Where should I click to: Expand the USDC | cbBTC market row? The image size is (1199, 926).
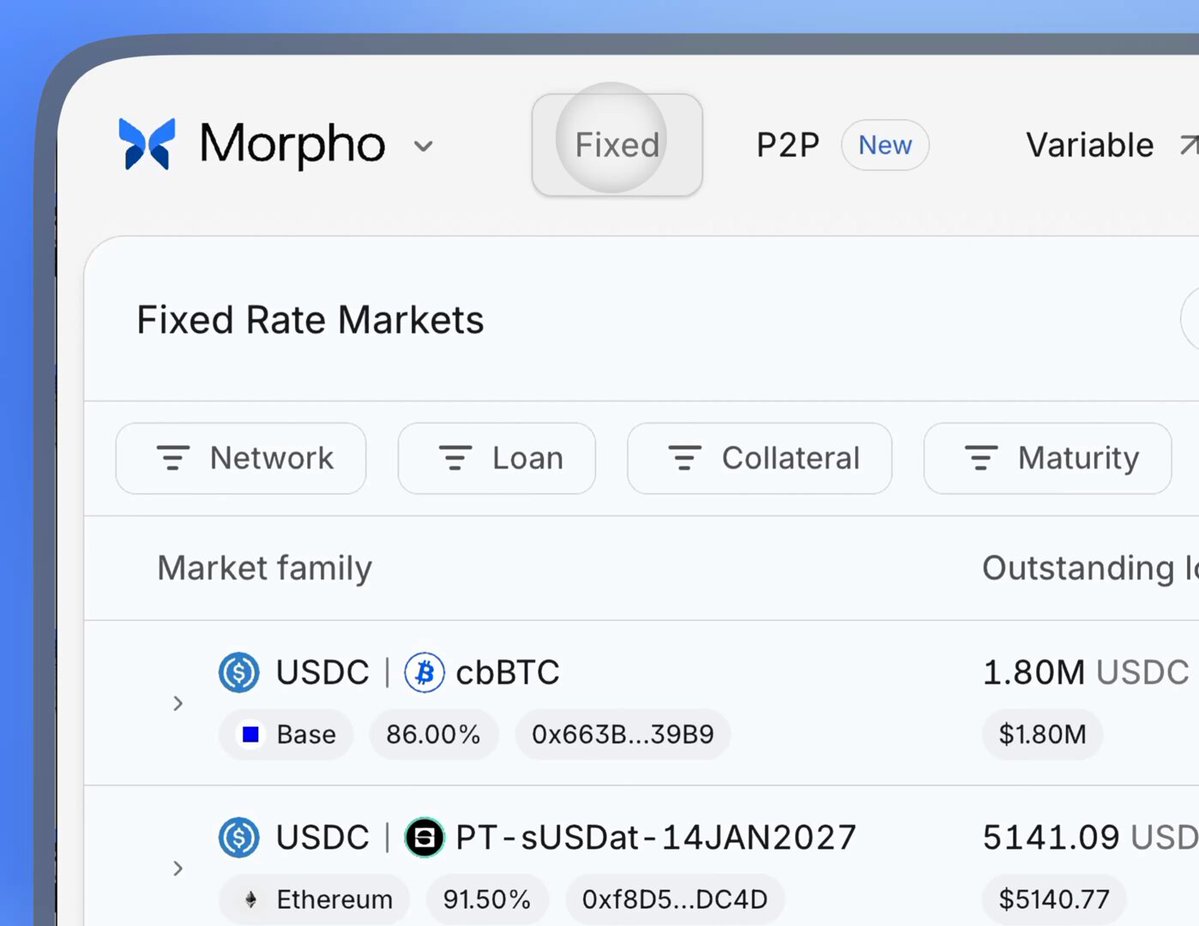pyautogui.click(x=177, y=703)
